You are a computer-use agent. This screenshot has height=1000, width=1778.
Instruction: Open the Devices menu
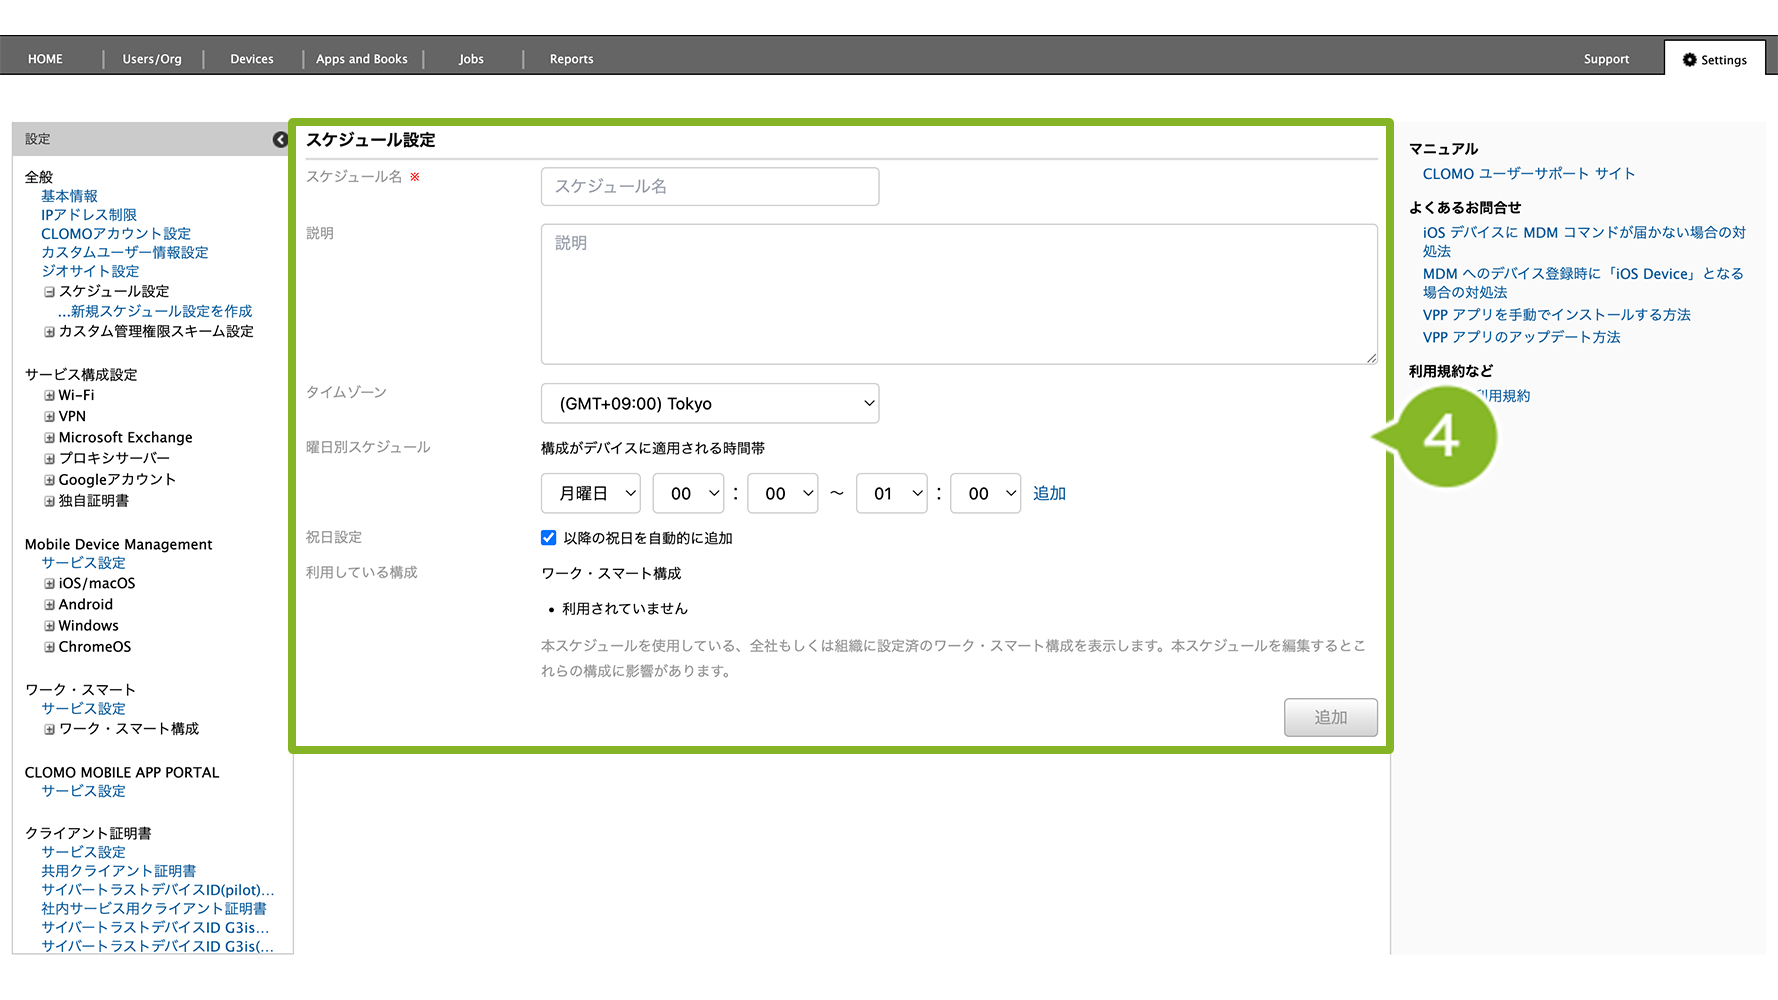252,59
